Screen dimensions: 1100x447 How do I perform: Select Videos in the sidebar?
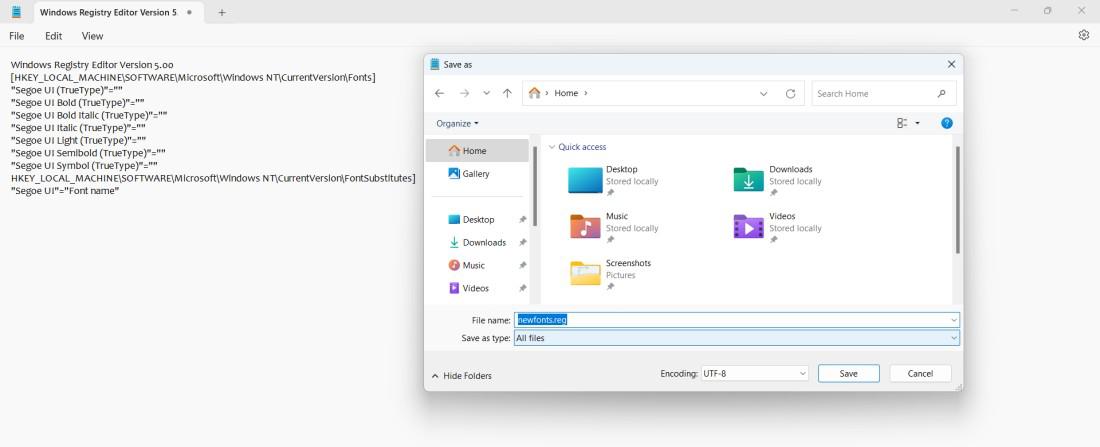[x=478, y=288]
